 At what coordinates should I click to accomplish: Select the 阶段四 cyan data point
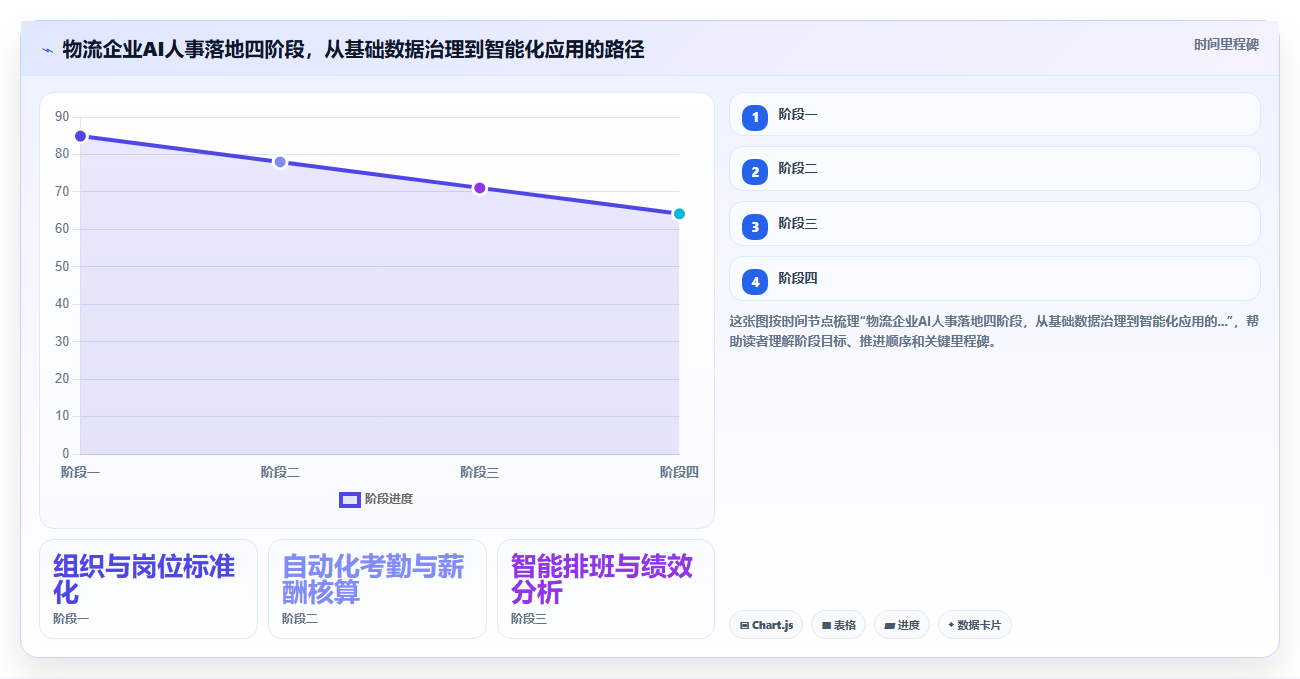click(679, 214)
